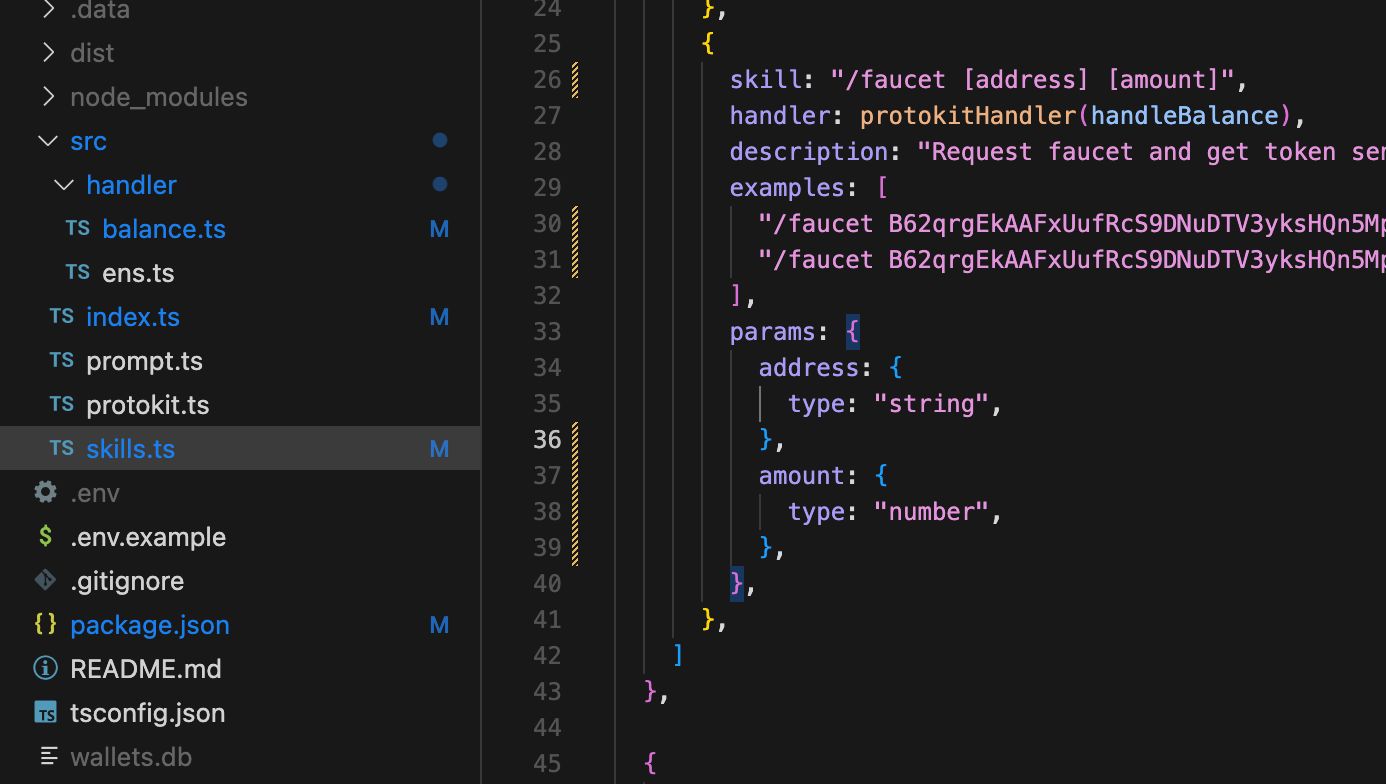Open the .data folder label
1386x784 pixels.
tap(100, 10)
